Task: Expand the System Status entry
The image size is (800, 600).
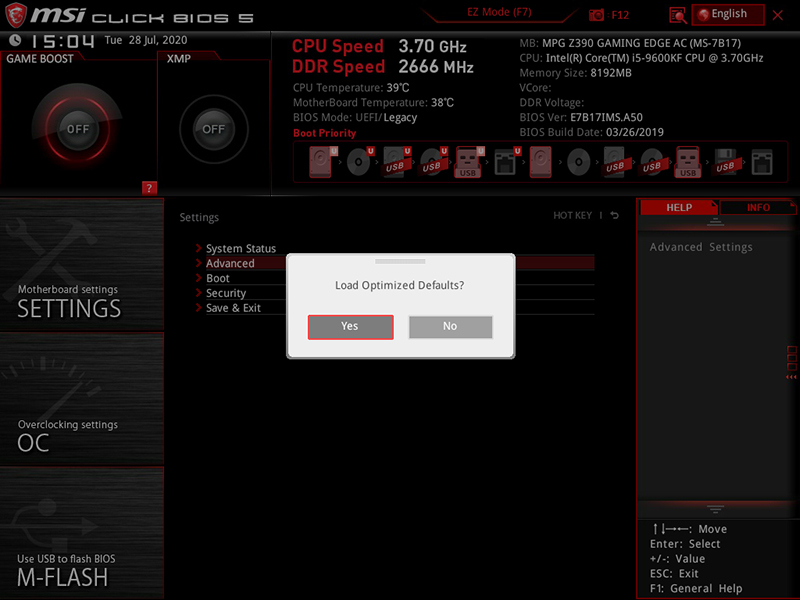Action: [x=241, y=249]
